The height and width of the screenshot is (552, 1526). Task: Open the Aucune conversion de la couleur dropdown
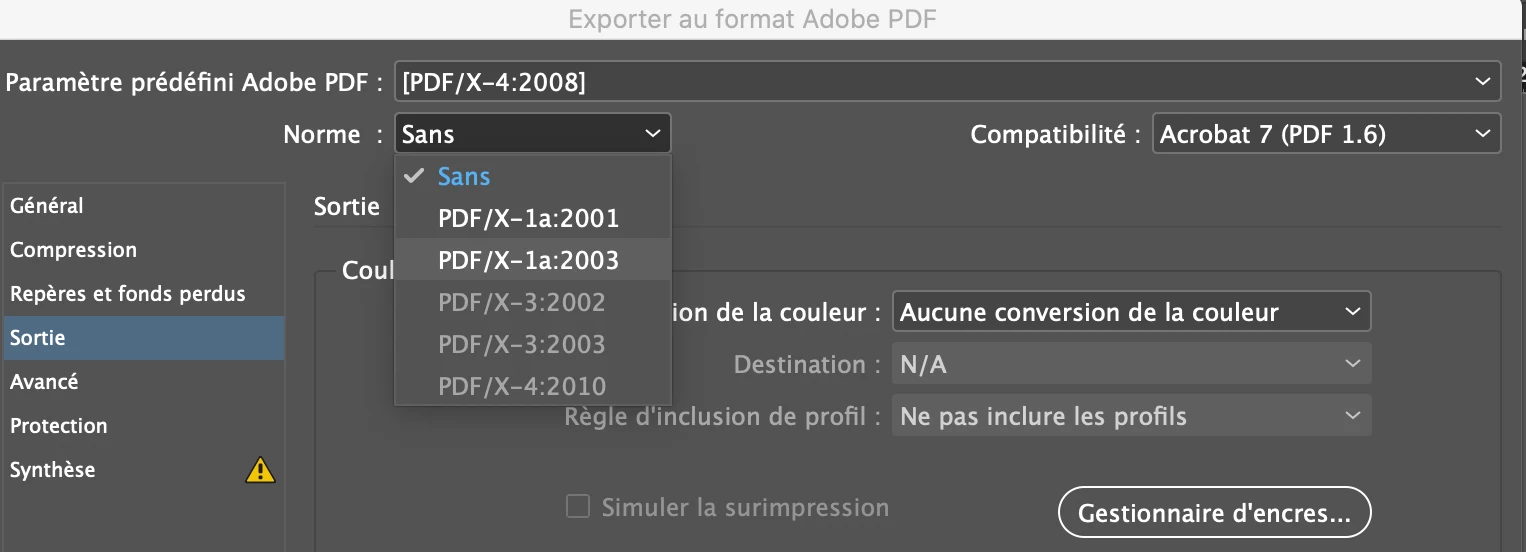tap(1131, 312)
